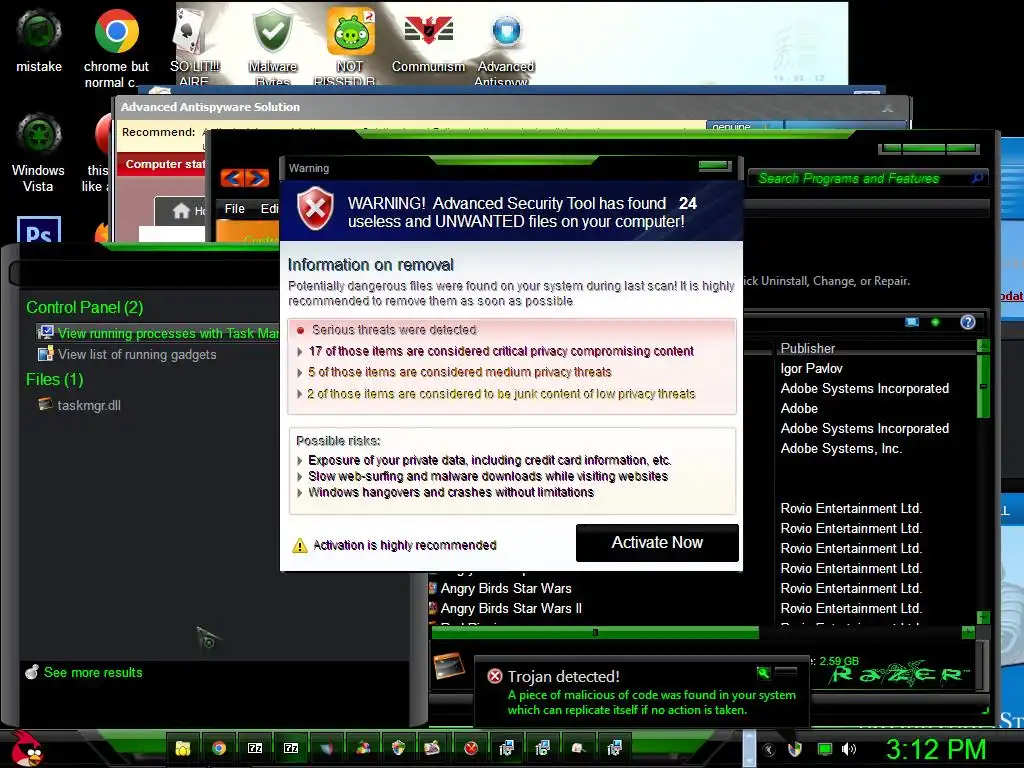This screenshot has width=1024, height=768.
Task: Open the Photoshop desktop icon
Action: point(39,230)
